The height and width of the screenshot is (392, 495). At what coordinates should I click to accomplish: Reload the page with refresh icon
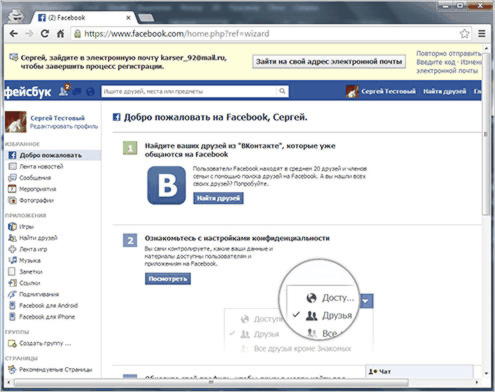(x=45, y=34)
